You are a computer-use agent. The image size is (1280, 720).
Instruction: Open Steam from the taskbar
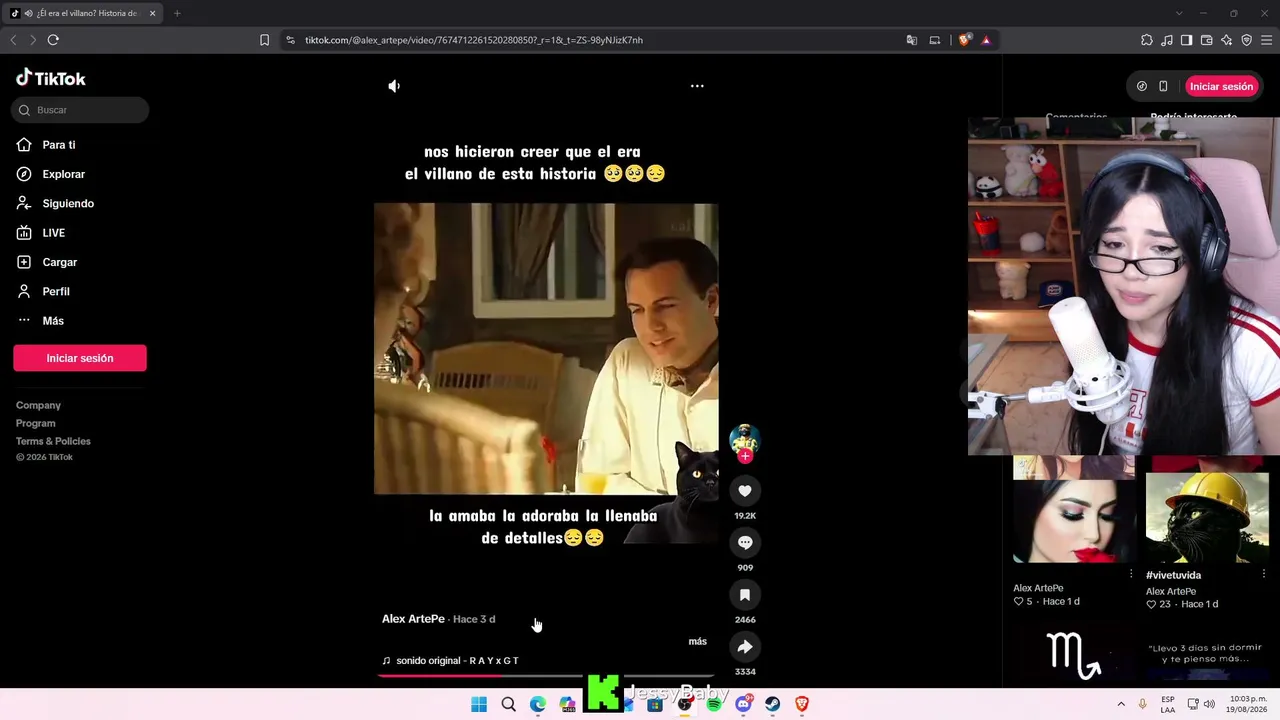773,704
